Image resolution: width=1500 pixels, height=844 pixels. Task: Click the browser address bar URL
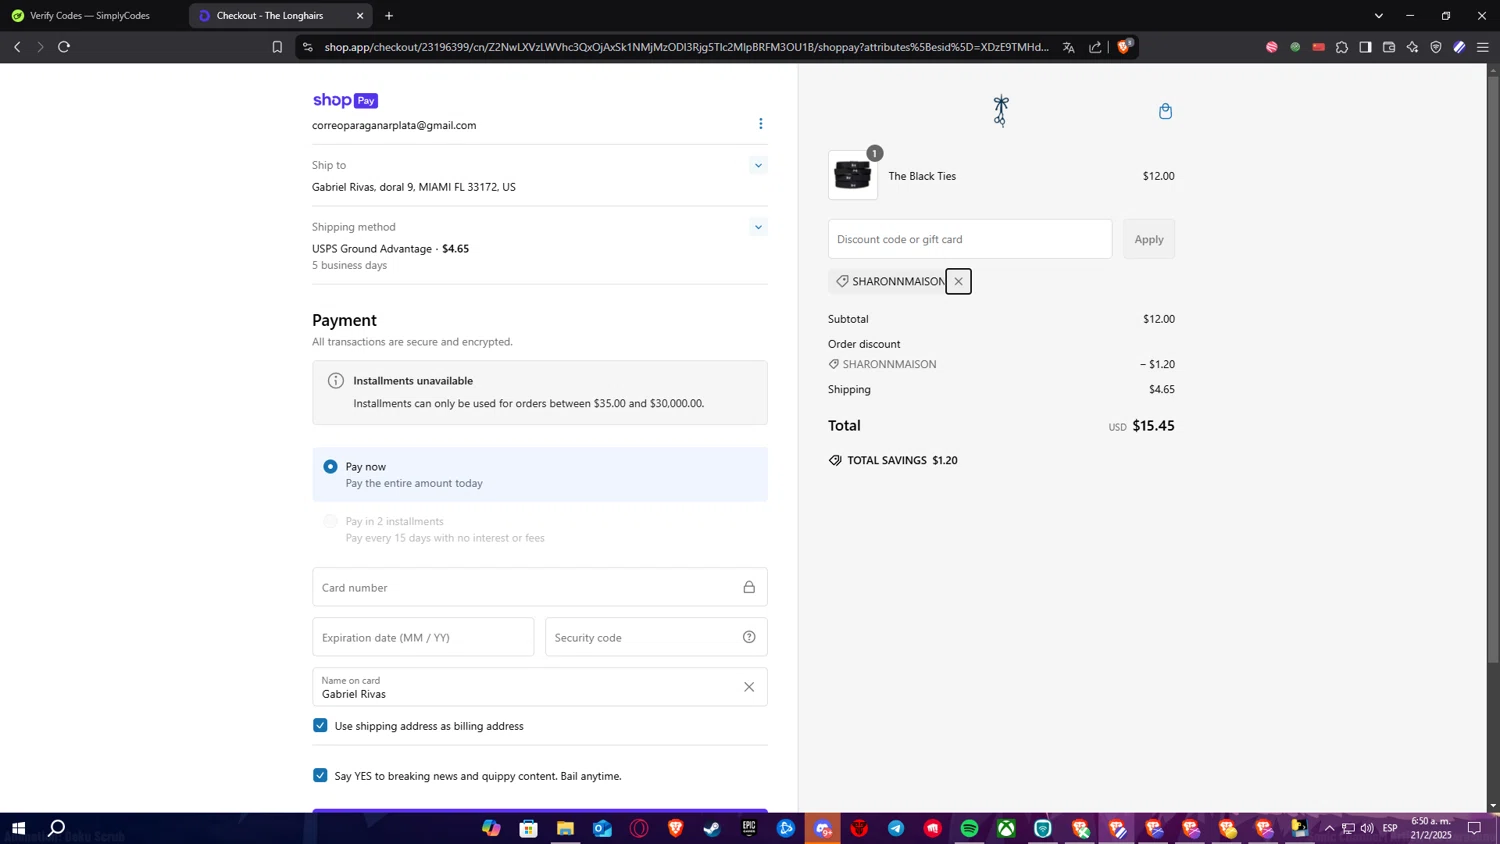coord(687,47)
